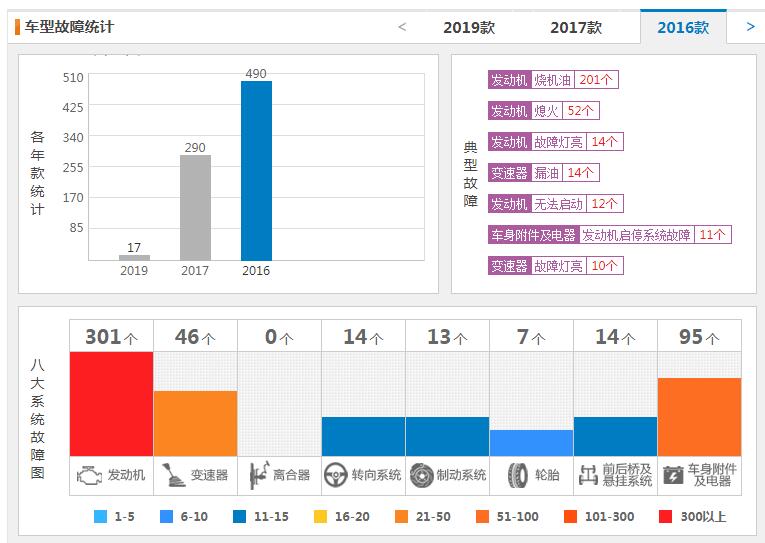Click the gear shifter icon for 变速器
The width and height of the screenshot is (765, 543).
click(173, 475)
